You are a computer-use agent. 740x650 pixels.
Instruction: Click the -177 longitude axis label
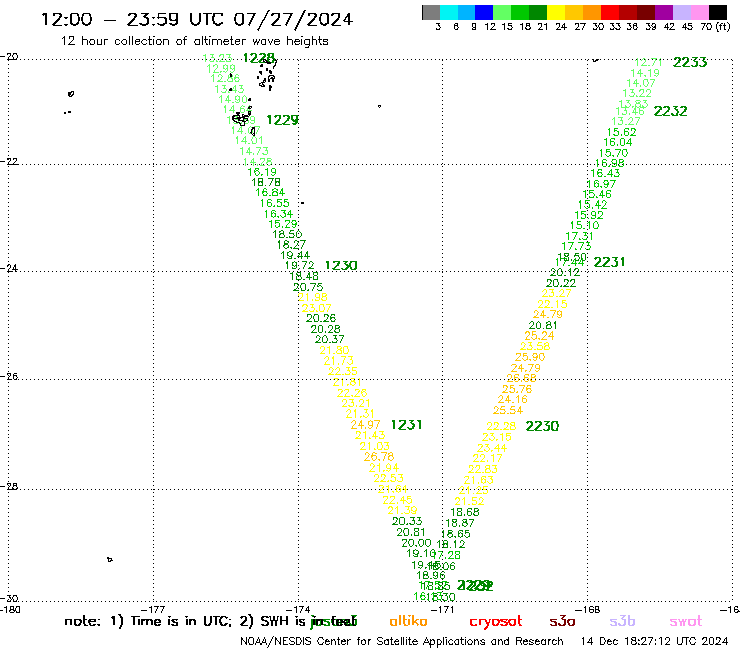[153, 609]
